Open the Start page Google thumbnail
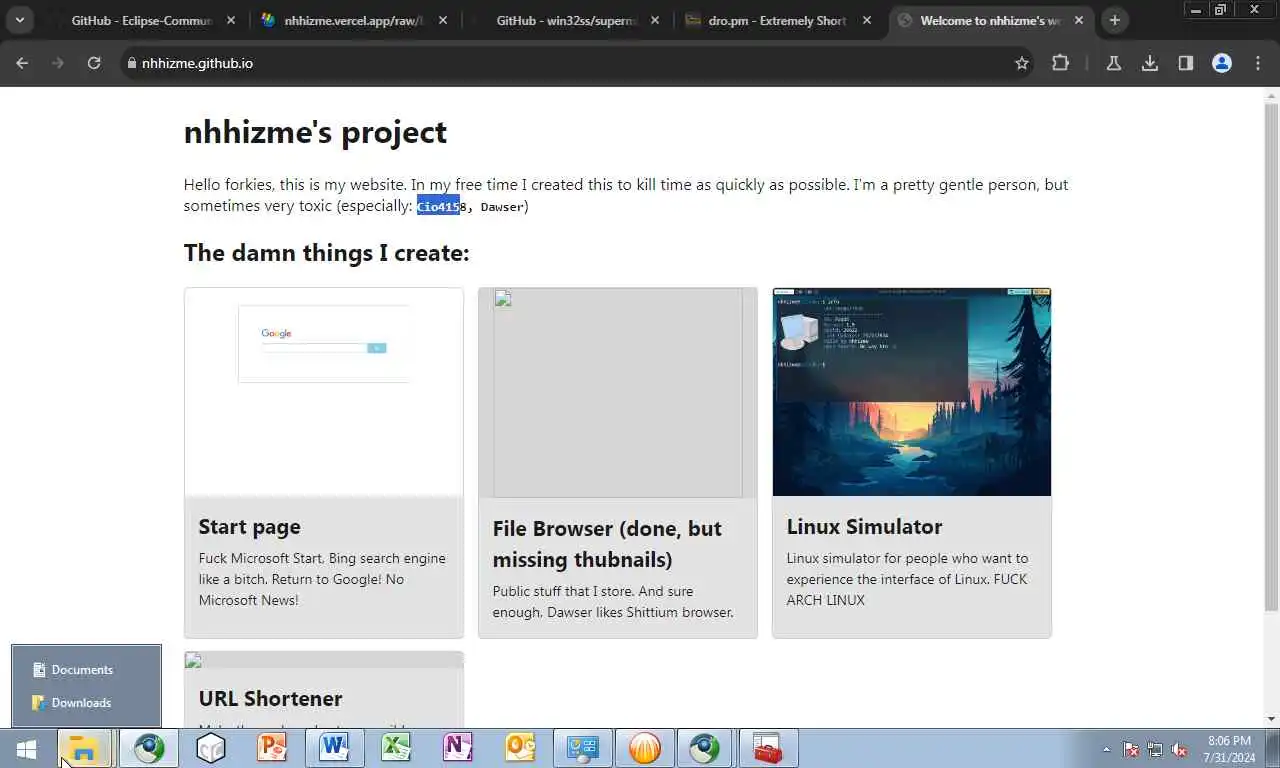This screenshot has width=1280, height=768. pos(324,392)
